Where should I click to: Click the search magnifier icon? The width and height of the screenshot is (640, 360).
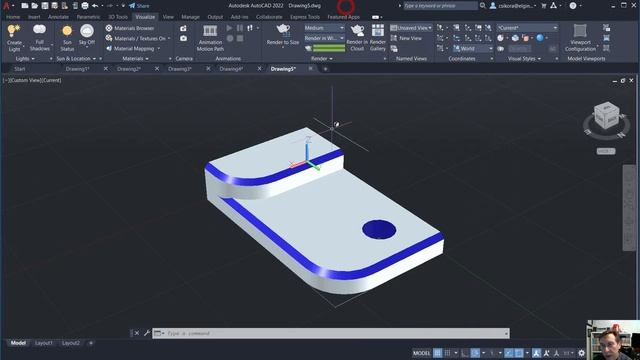(483, 6)
